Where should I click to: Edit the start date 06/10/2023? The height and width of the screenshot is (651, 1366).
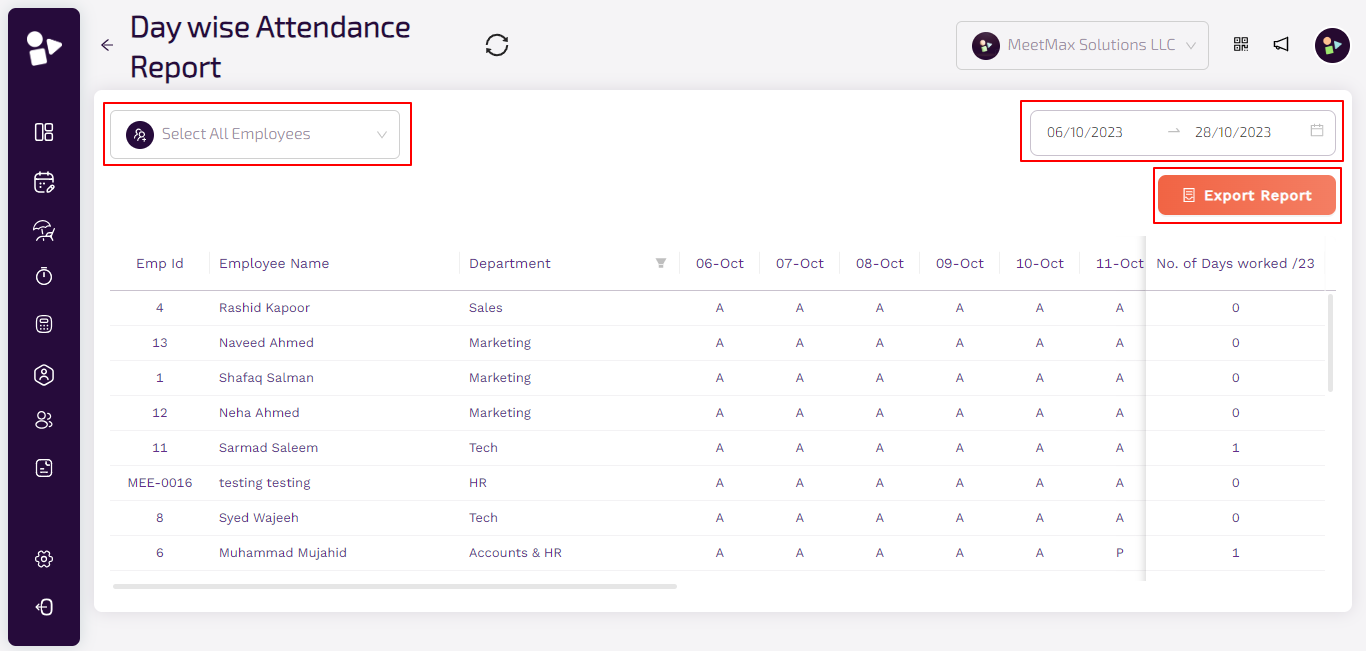click(1085, 132)
